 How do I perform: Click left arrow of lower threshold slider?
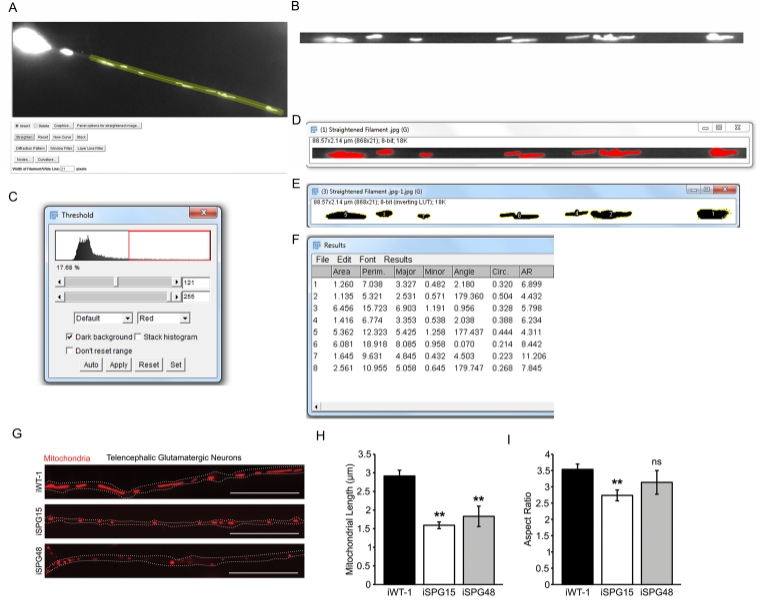pos(60,282)
